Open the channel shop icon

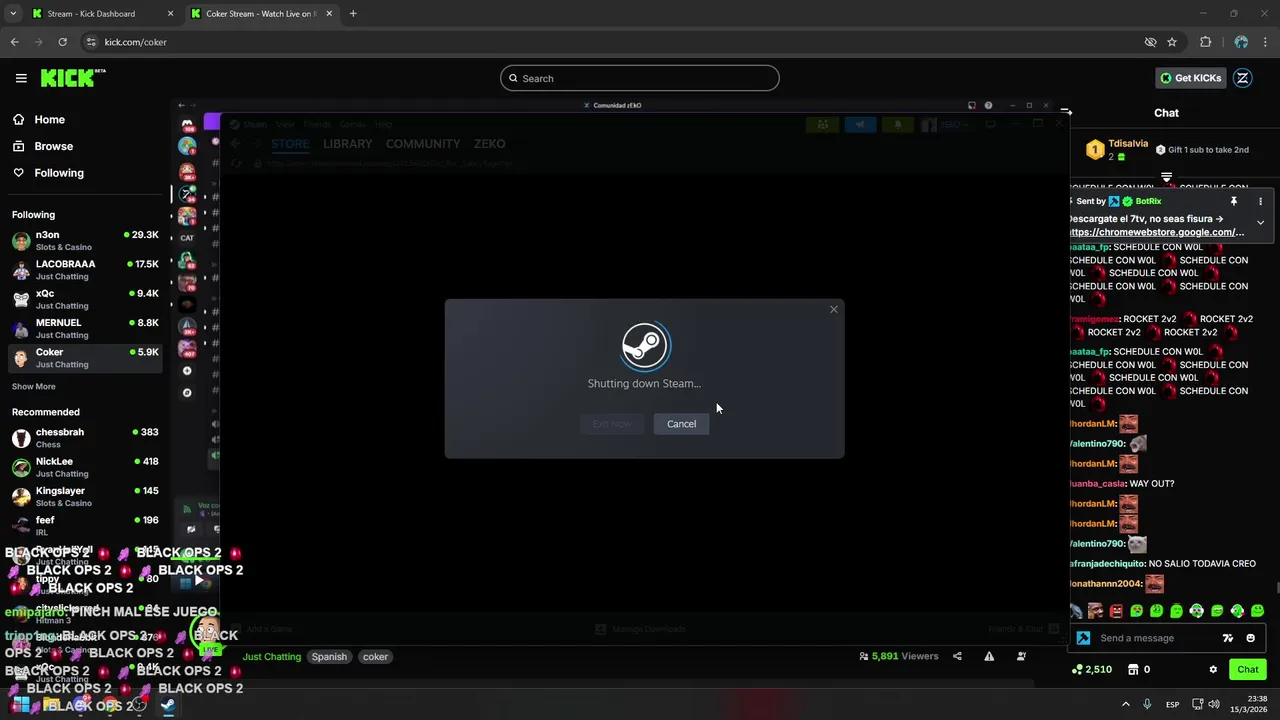click(1133, 669)
